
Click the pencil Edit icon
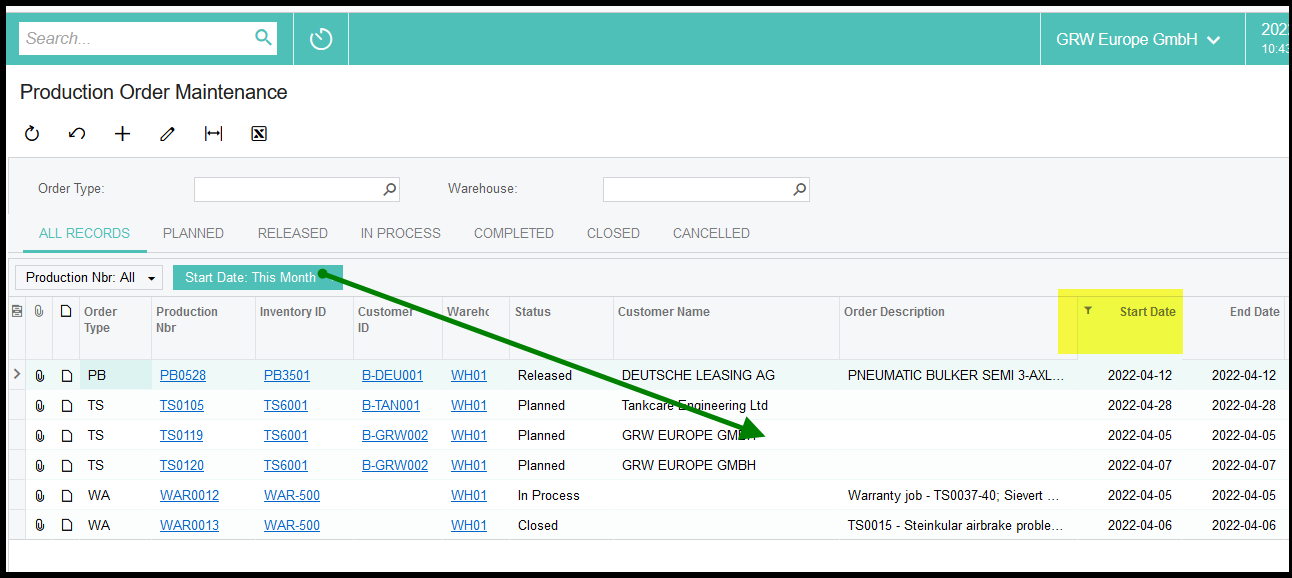pyautogui.click(x=167, y=134)
